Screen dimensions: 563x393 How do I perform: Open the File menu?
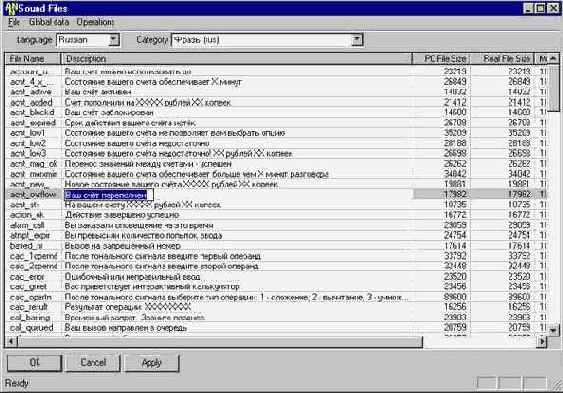(14, 22)
